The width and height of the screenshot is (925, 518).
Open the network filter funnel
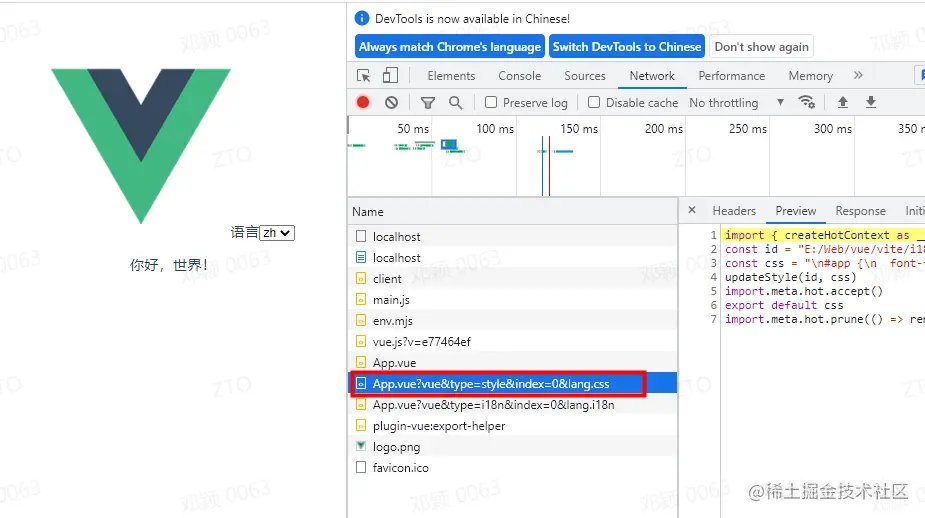pyautogui.click(x=428, y=103)
